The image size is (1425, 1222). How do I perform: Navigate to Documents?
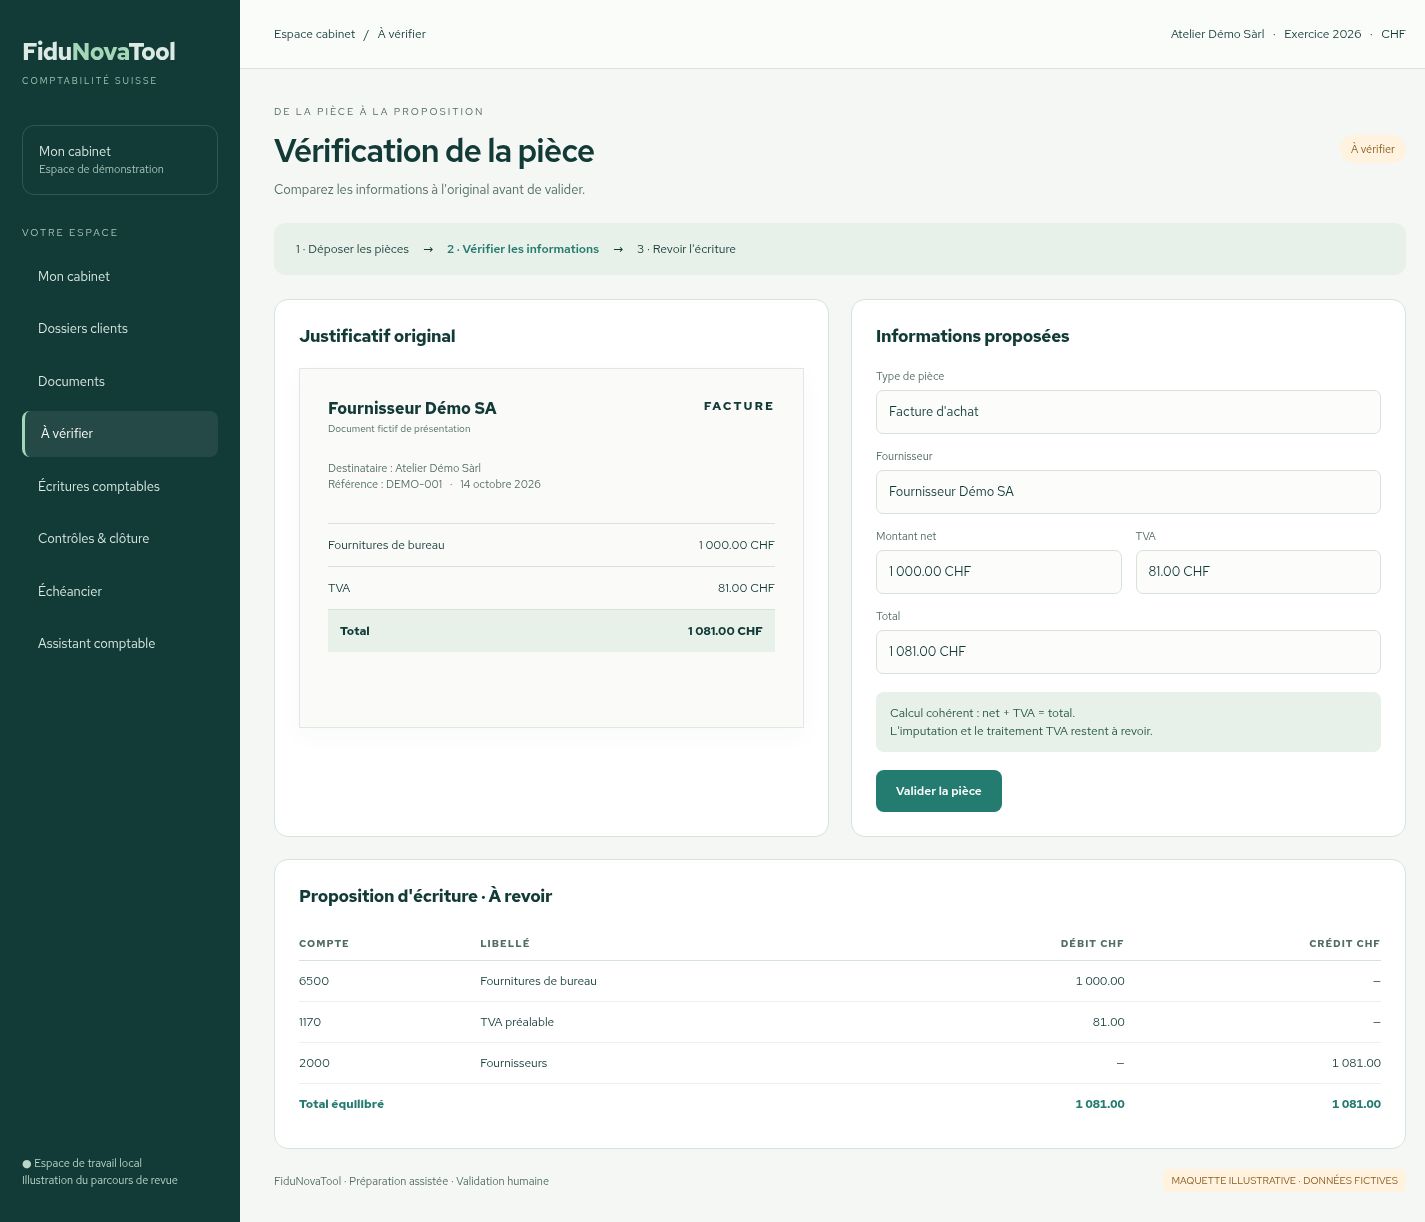pos(120,382)
